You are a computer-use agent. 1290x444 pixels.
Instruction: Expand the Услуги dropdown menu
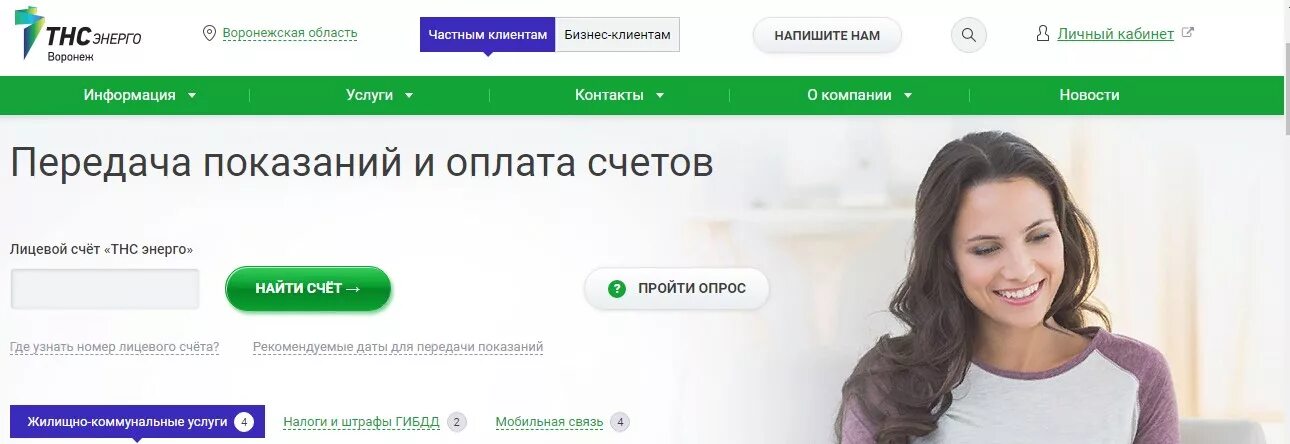coord(380,95)
